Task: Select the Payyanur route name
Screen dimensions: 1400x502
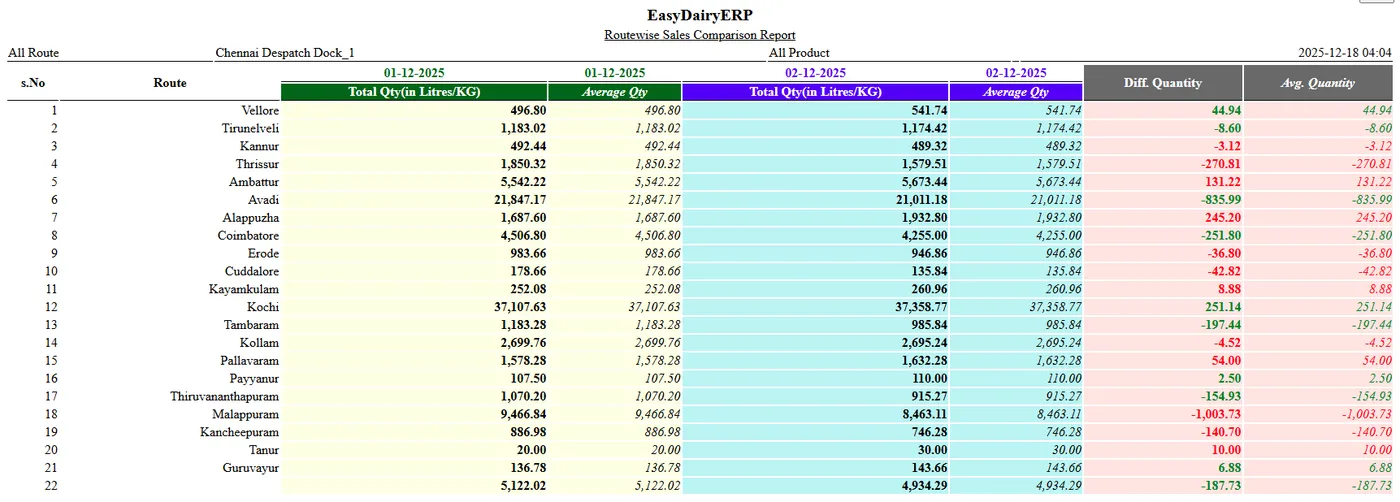Action: click(254, 378)
